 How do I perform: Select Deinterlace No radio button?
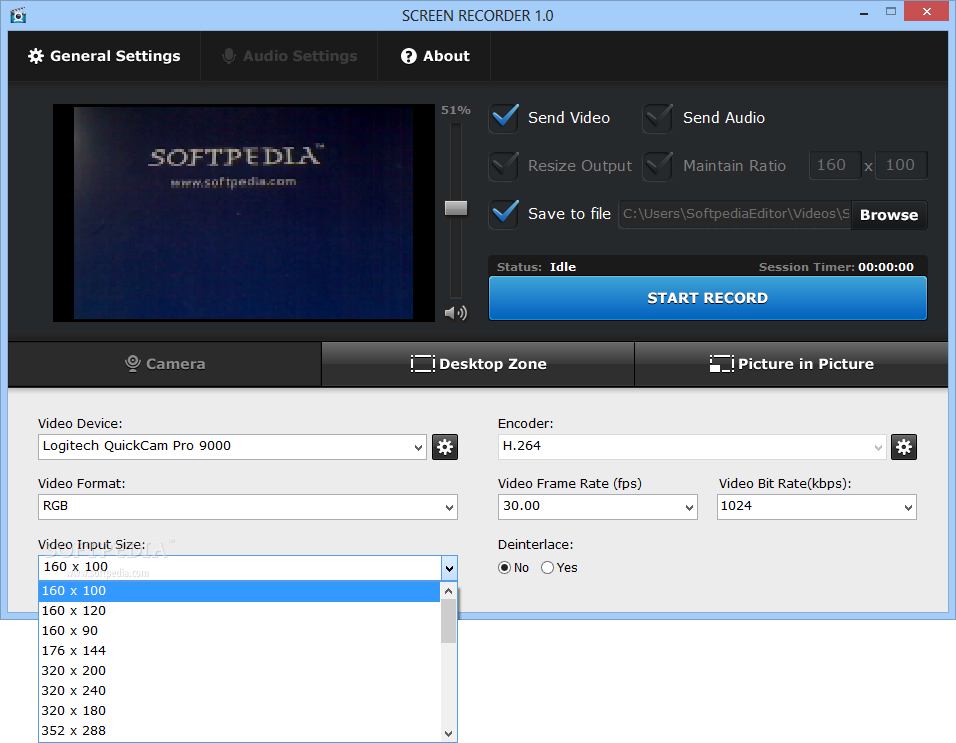coord(504,567)
